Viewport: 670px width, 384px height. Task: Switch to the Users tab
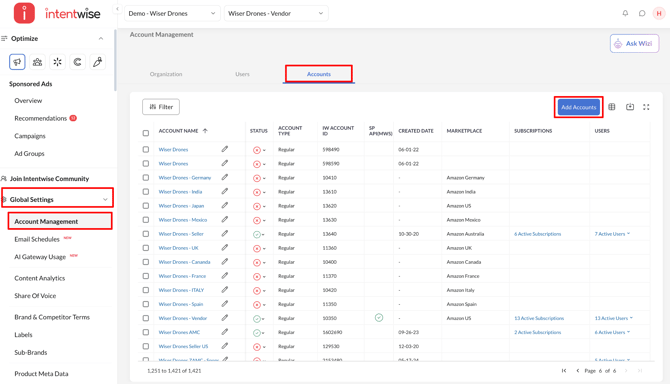[242, 74]
